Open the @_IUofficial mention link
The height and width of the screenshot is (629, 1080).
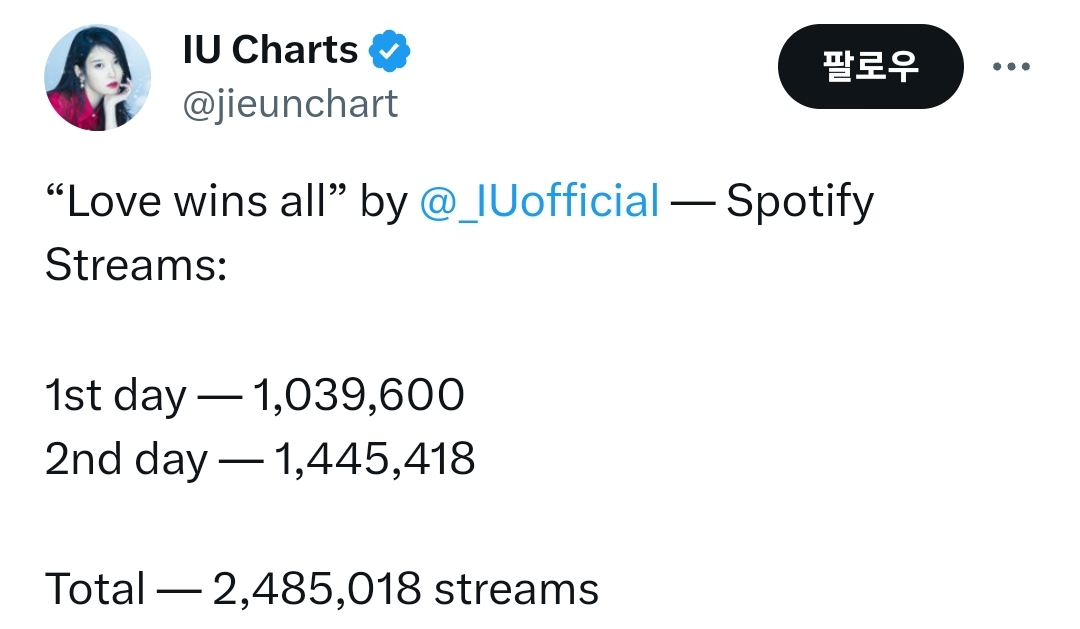pos(540,201)
